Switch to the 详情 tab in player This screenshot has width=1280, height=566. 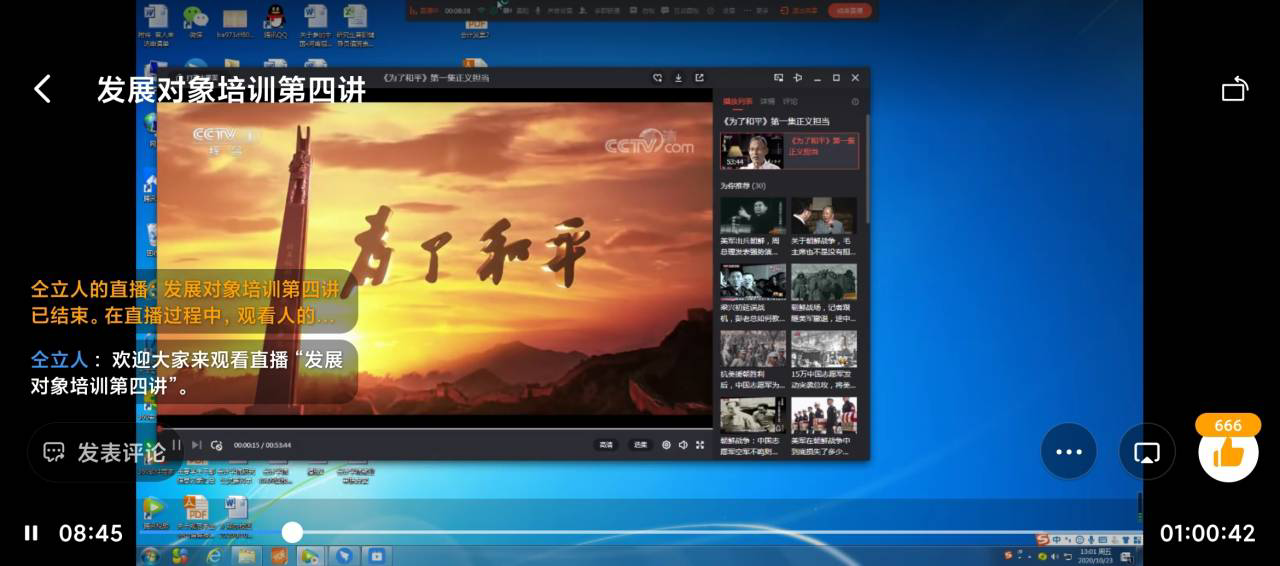click(x=767, y=101)
